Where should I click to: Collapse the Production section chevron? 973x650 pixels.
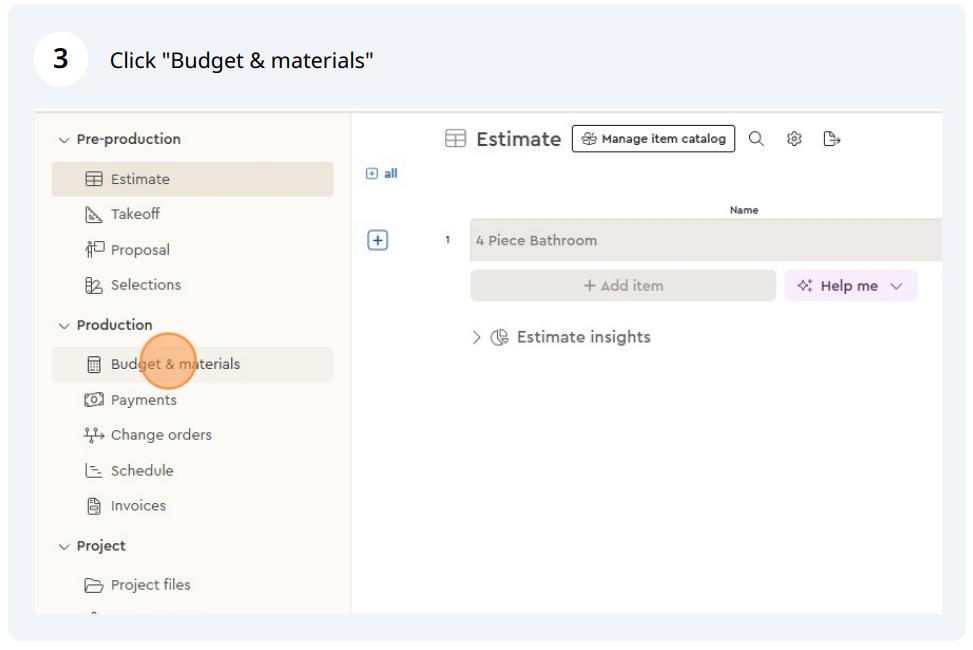[65, 326]
